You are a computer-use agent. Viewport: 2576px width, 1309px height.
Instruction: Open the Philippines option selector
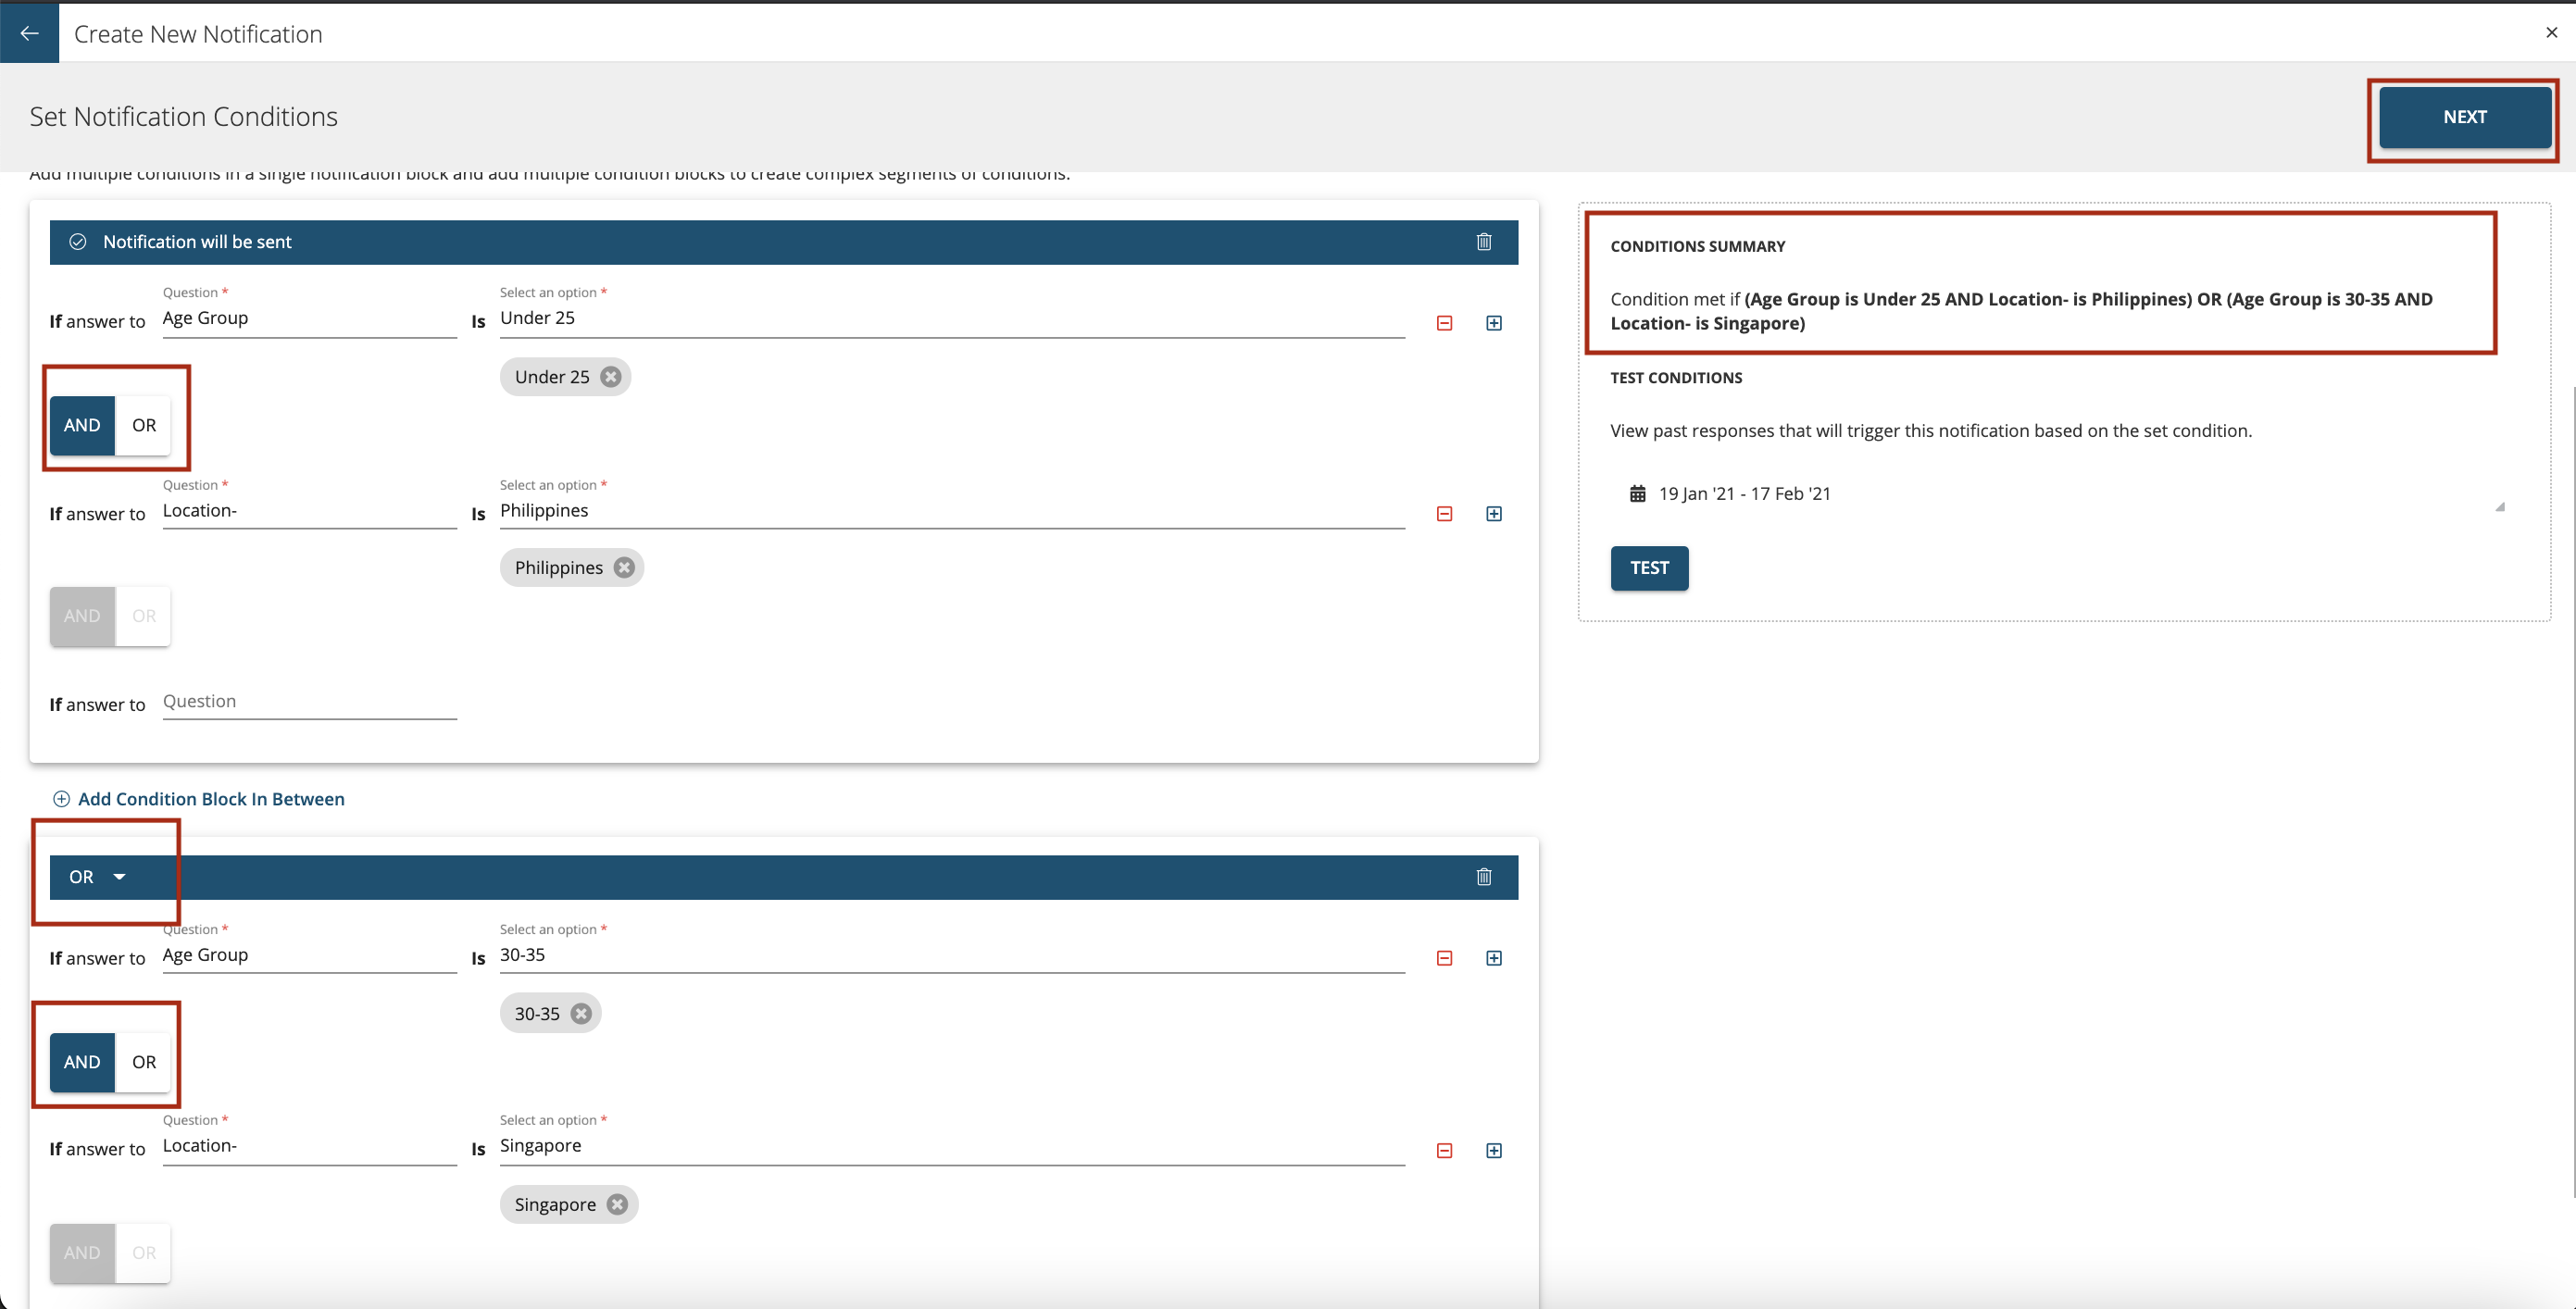(x=952, y=511)
